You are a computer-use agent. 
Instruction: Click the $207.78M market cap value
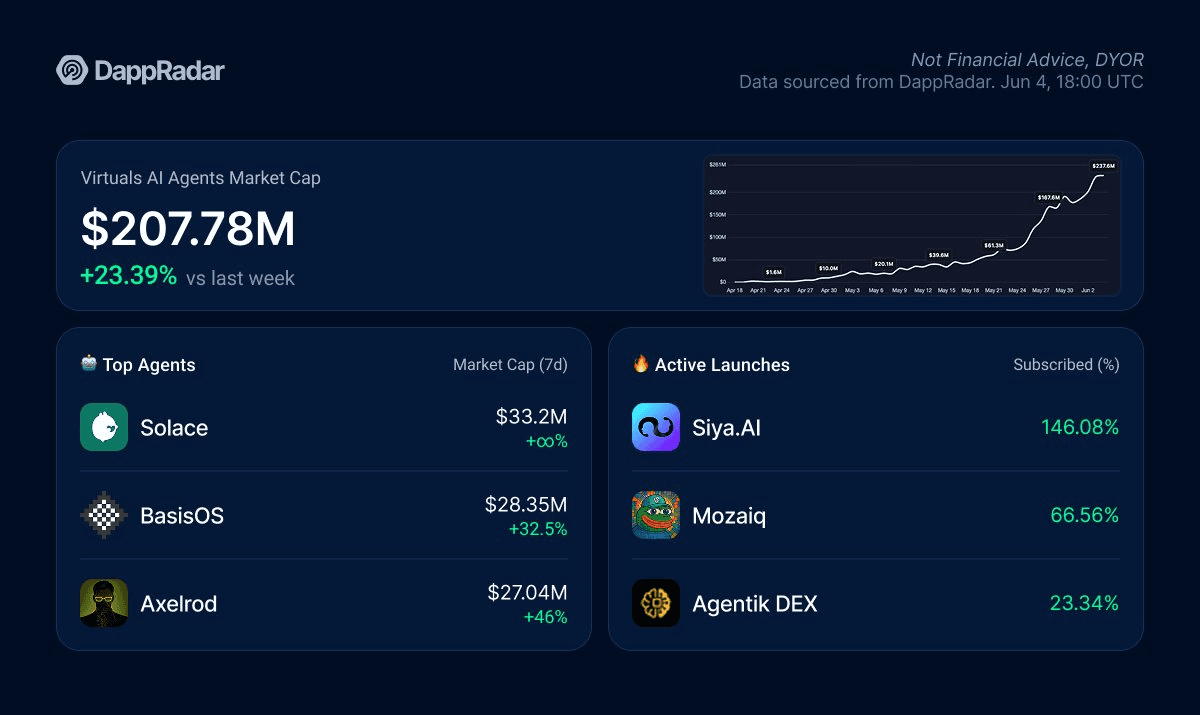point(188,229)
